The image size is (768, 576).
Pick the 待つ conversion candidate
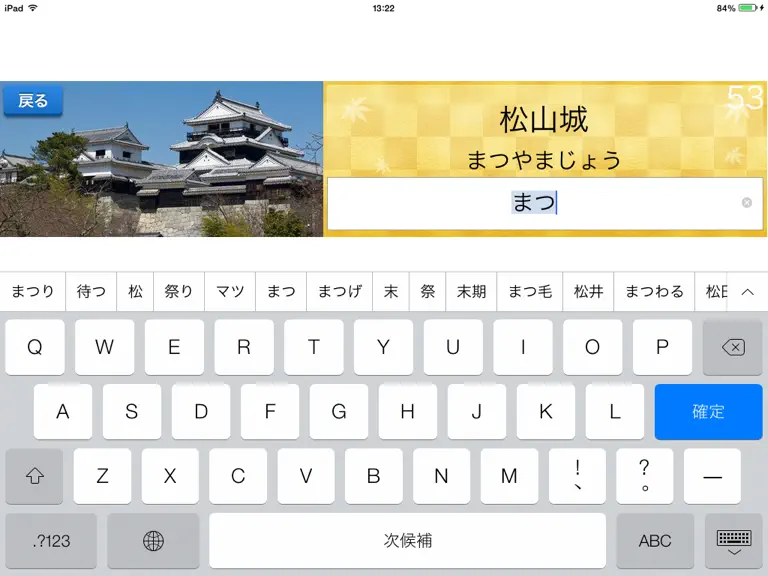91,292
